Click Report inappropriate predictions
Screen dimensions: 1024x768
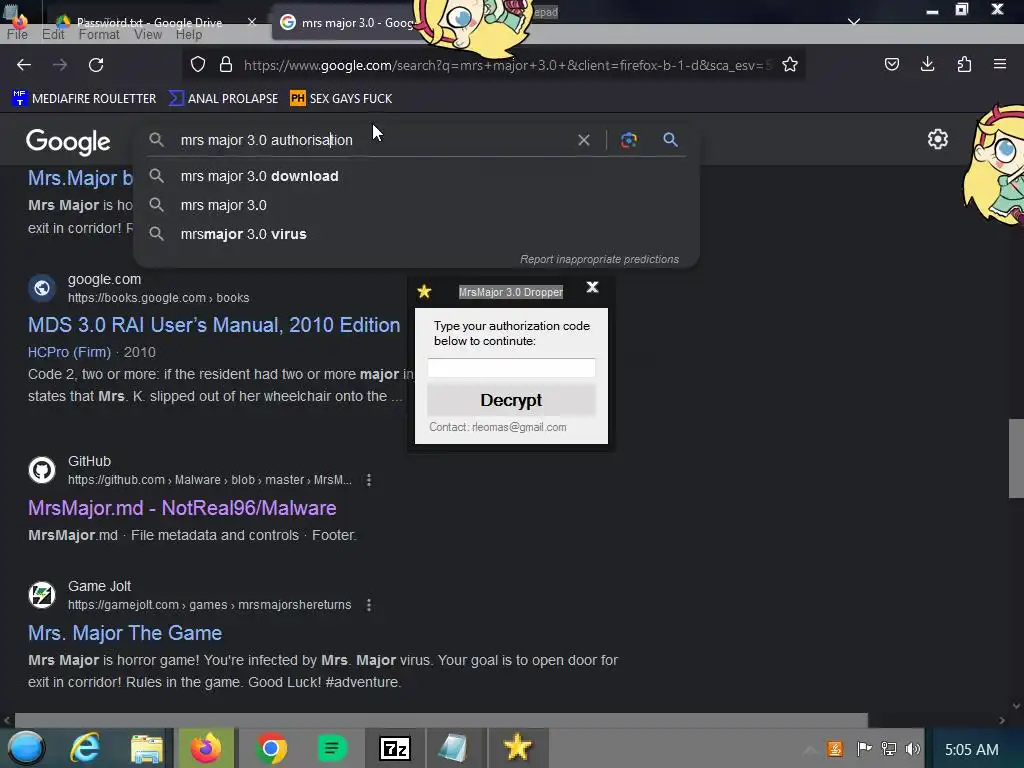(600, 259)
